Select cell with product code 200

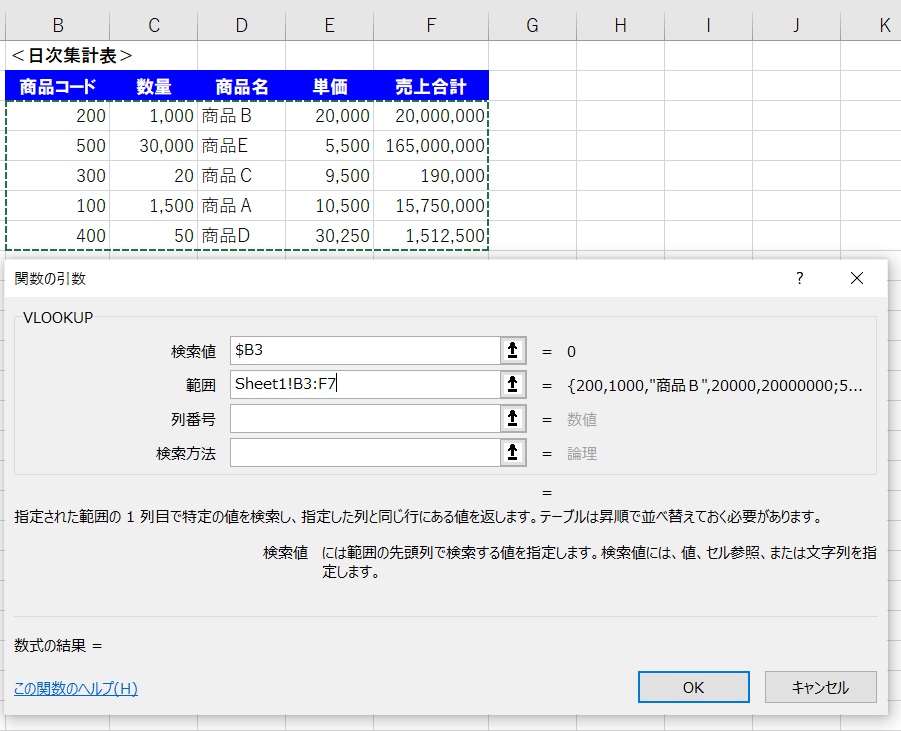tap(57, 116)
